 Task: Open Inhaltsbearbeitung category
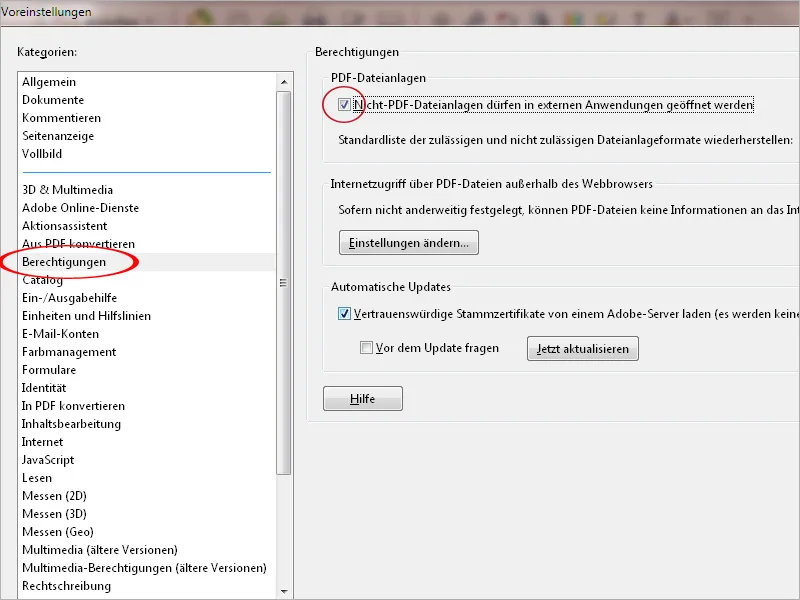coord(71,424)
